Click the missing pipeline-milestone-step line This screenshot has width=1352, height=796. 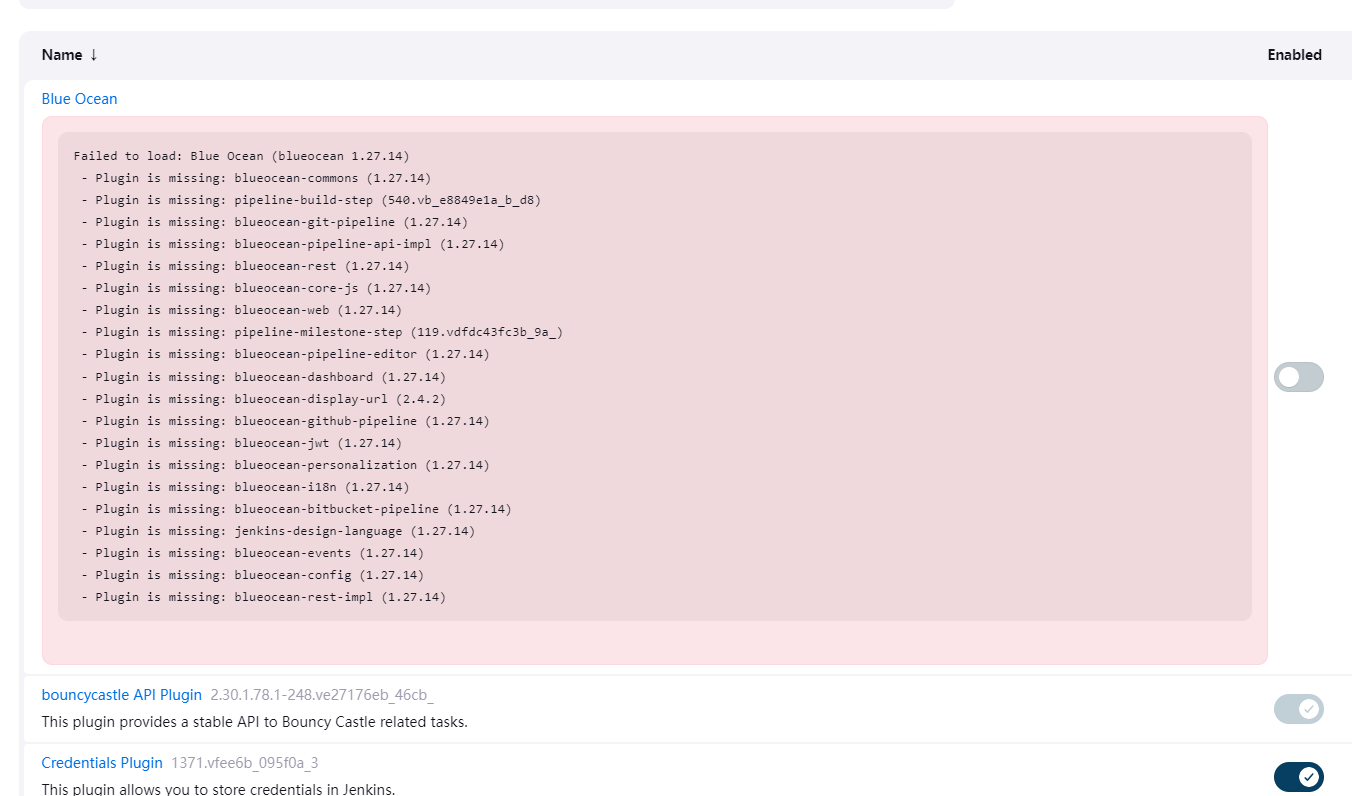[x=322, y=332]
